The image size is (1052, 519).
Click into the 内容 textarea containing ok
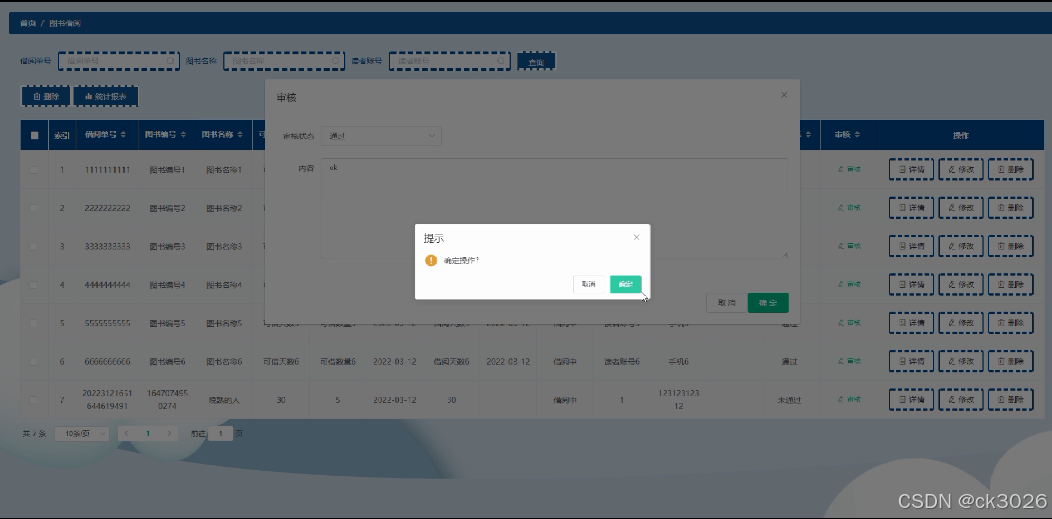(554, 209)
